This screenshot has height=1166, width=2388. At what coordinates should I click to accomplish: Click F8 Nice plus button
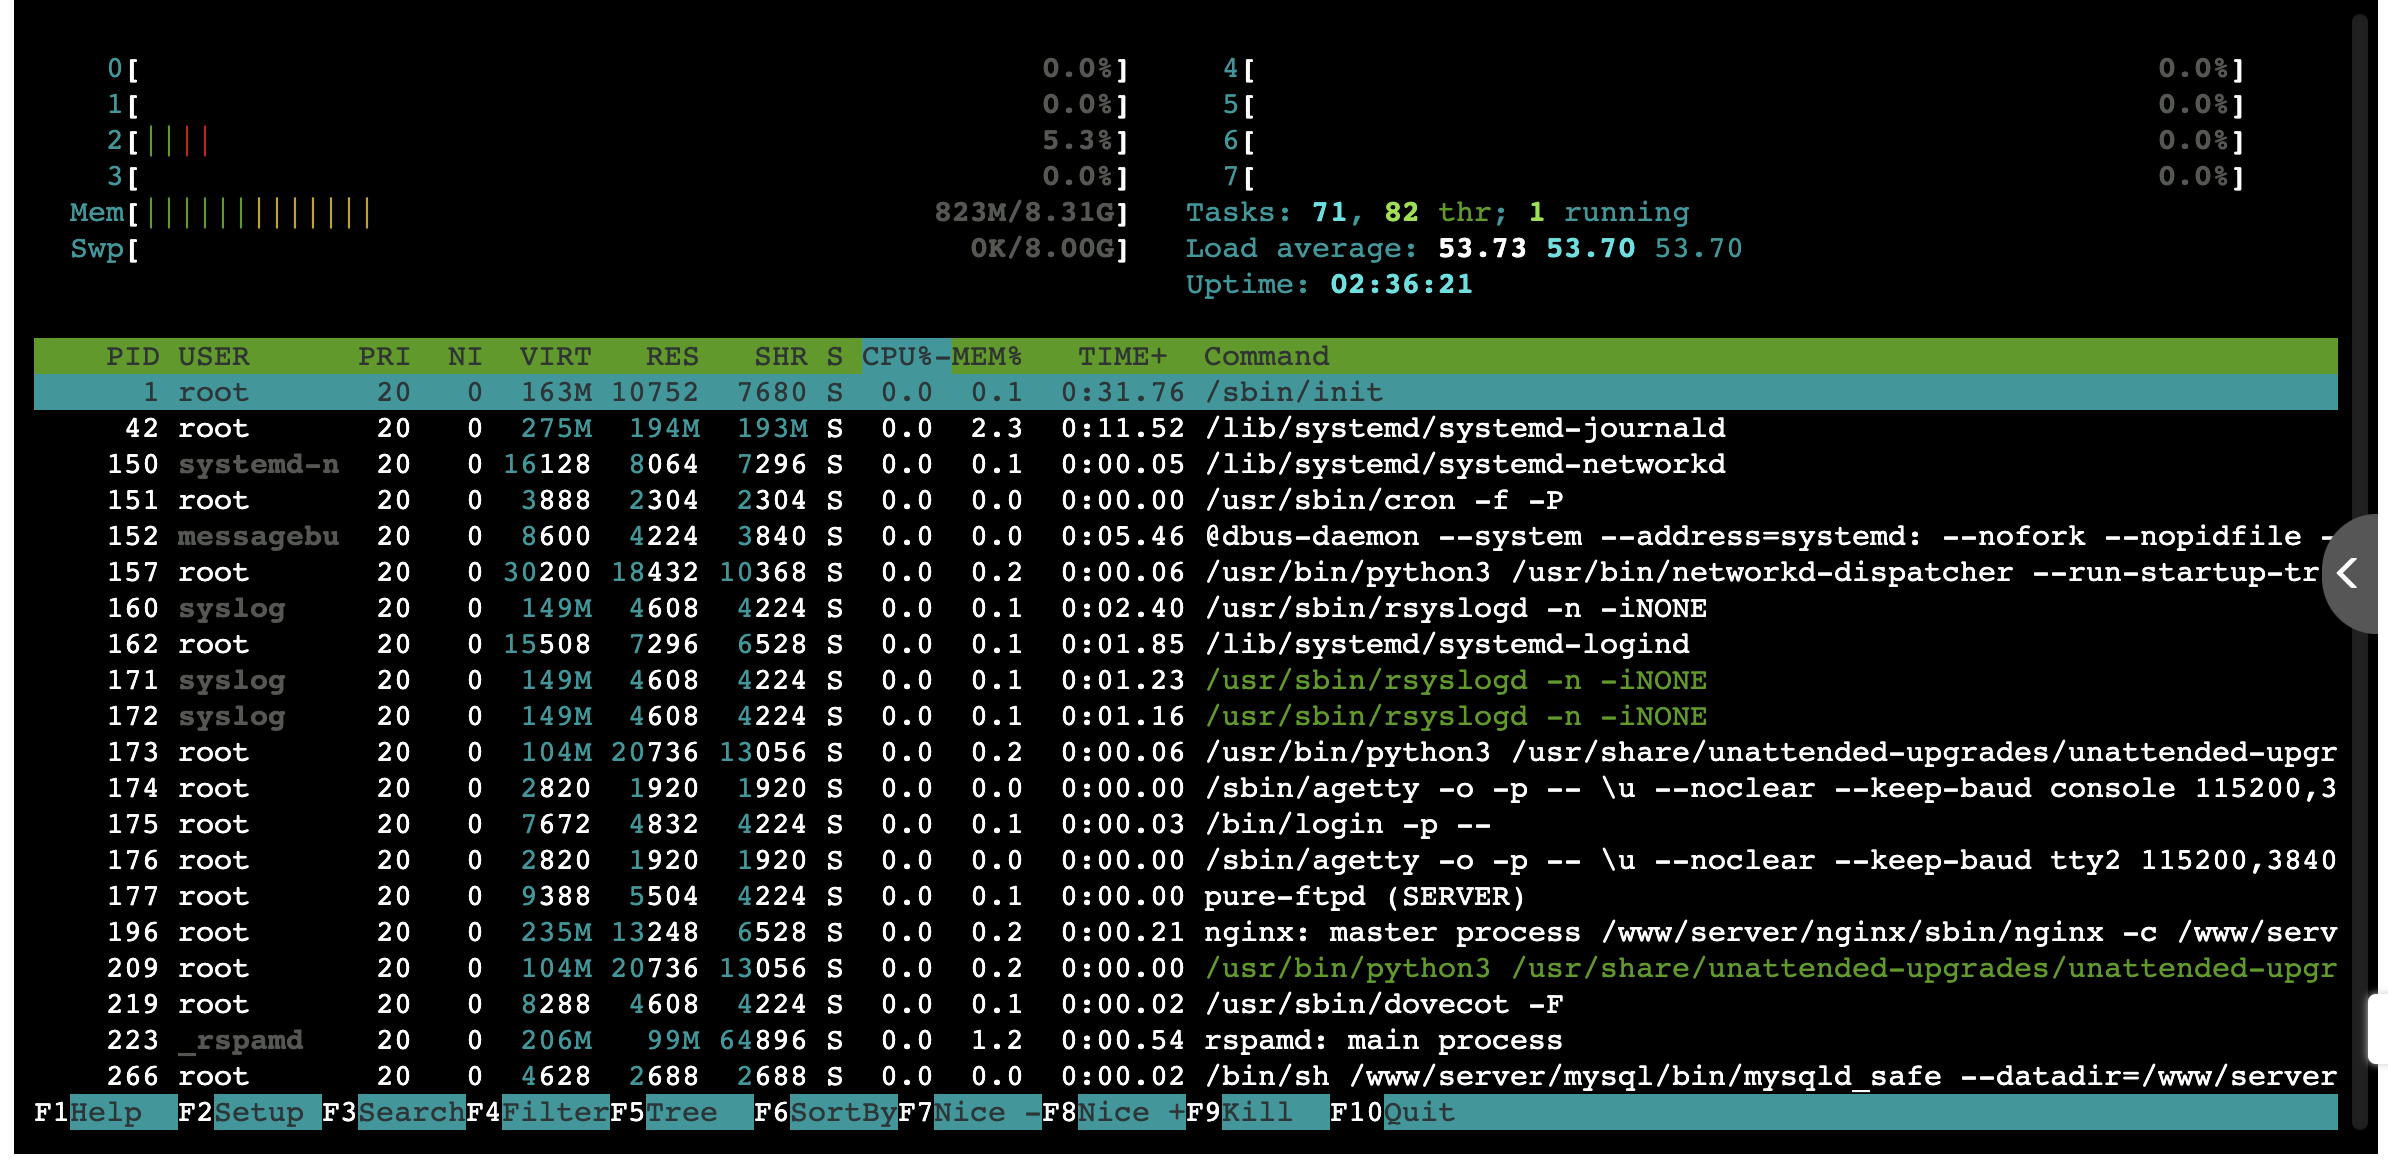[x=1130, y=1112]
